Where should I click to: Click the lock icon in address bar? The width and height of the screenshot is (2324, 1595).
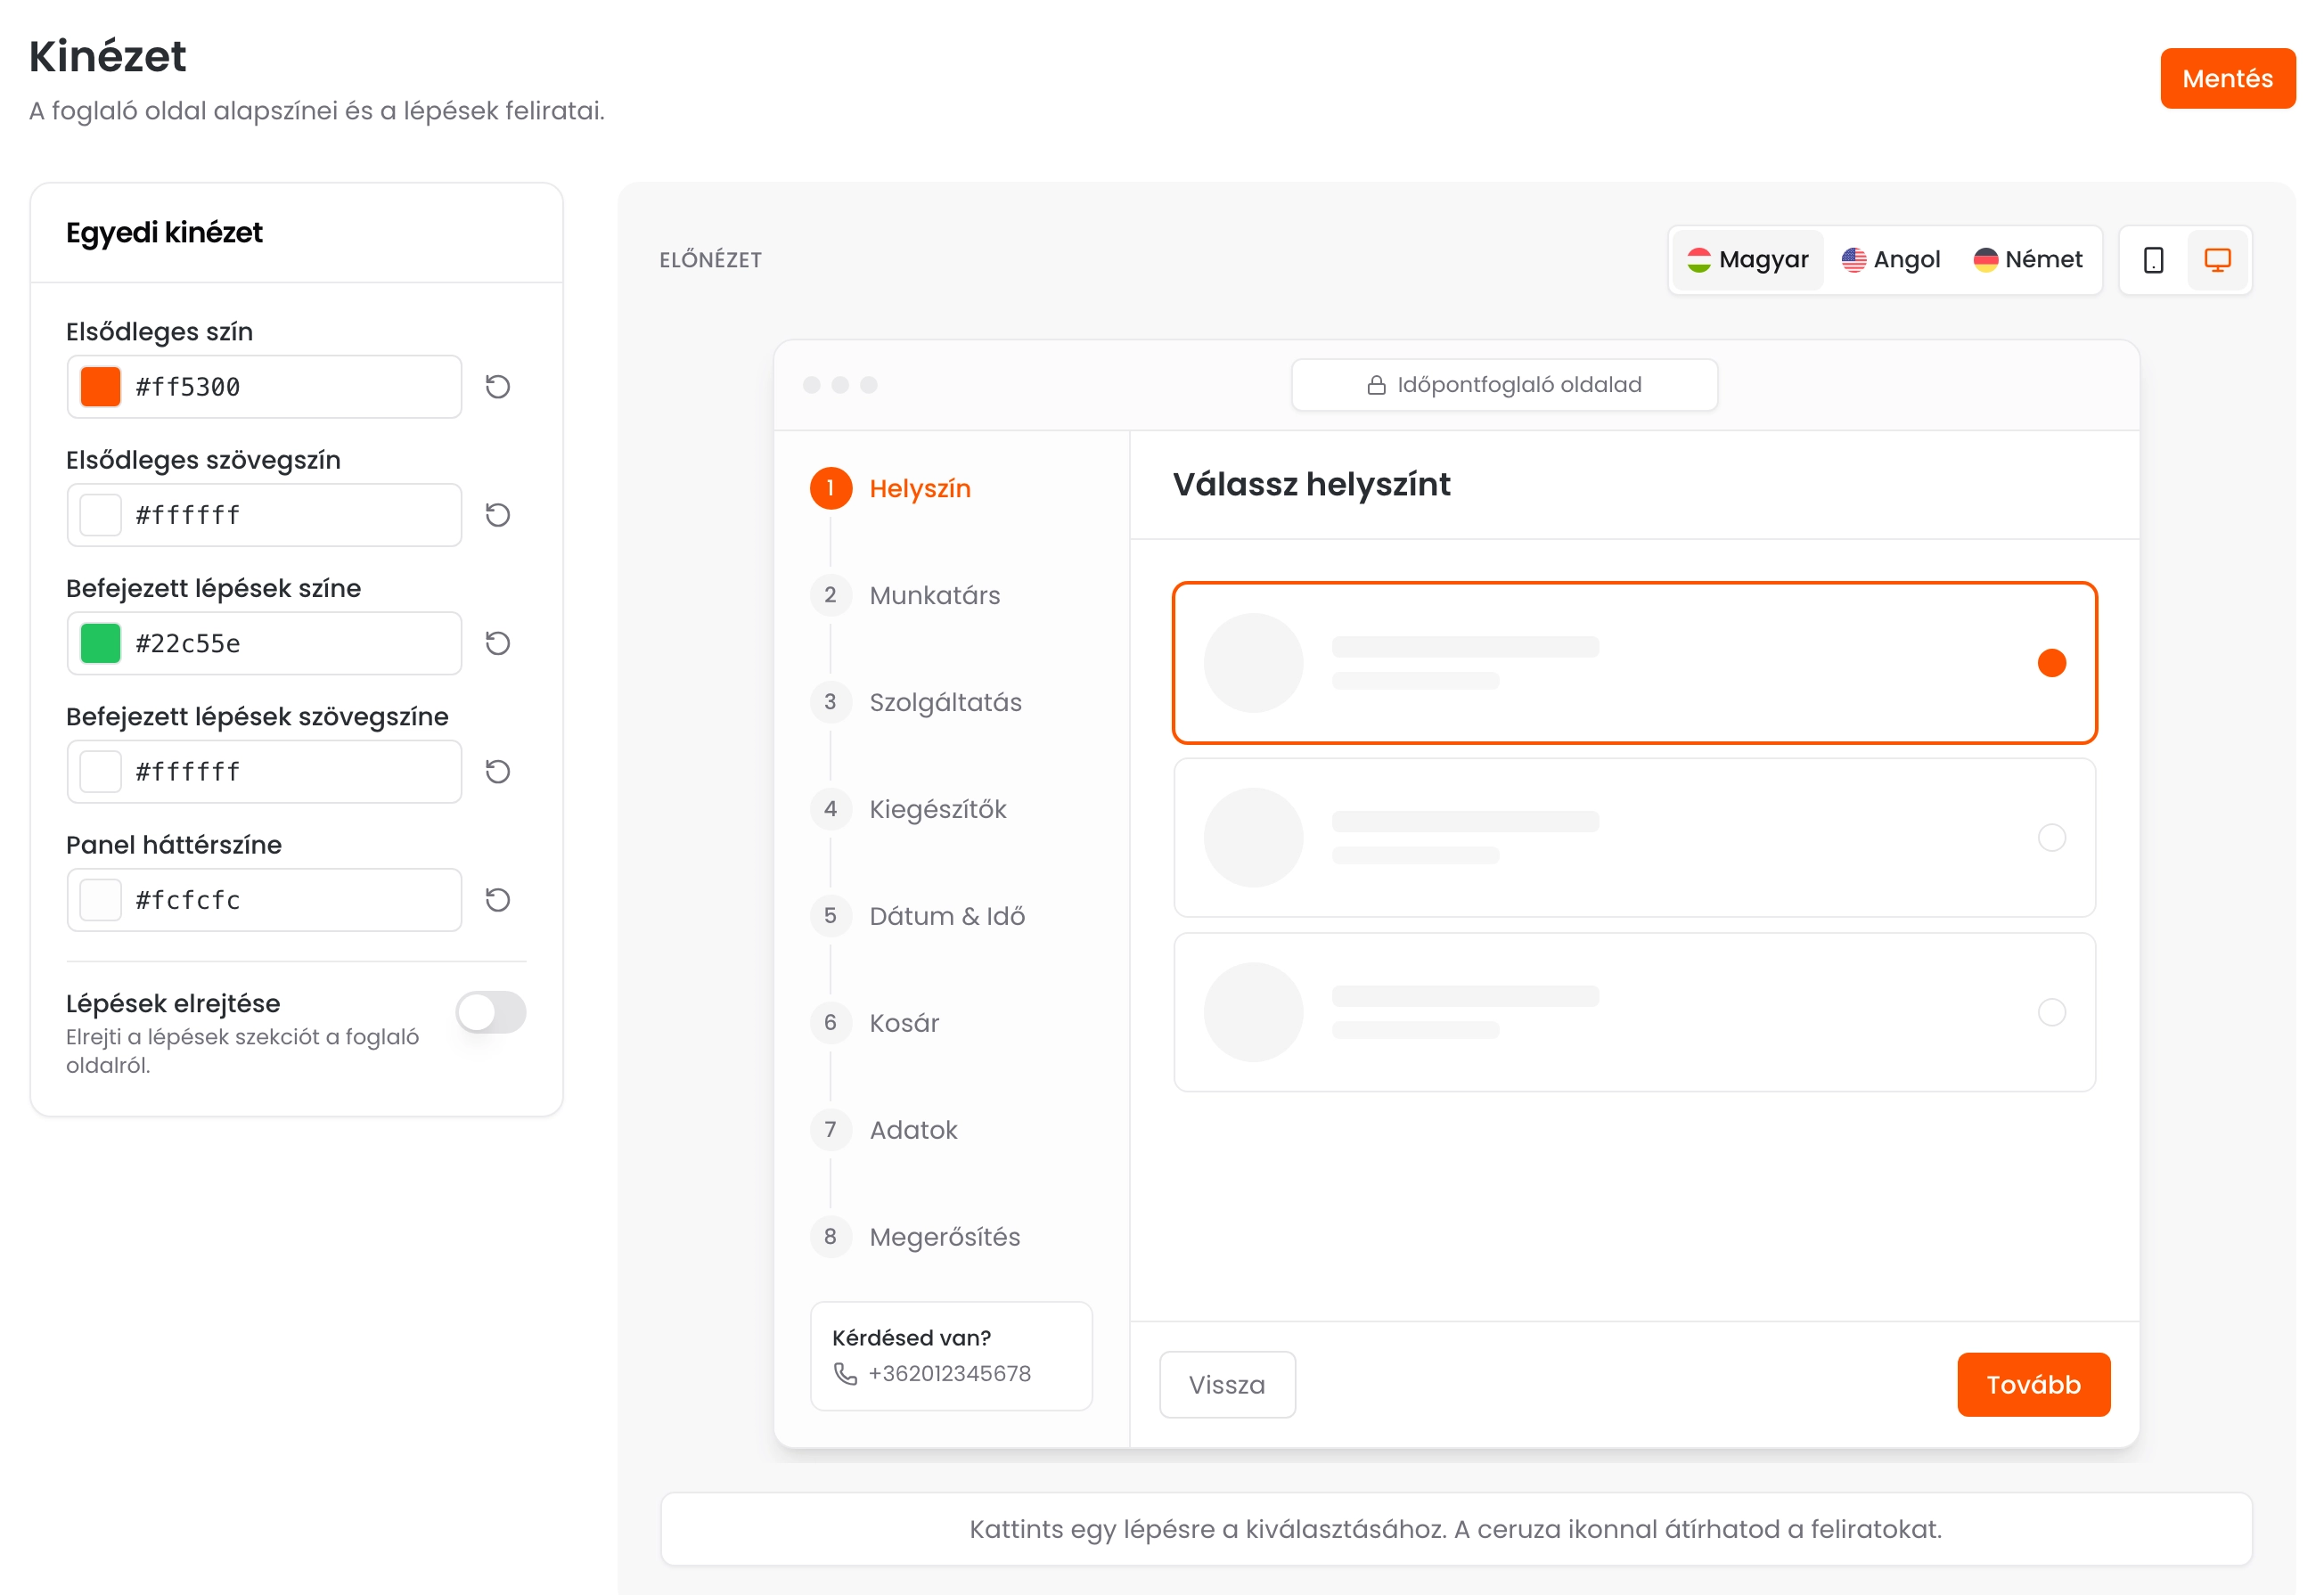click(1377, 385)
